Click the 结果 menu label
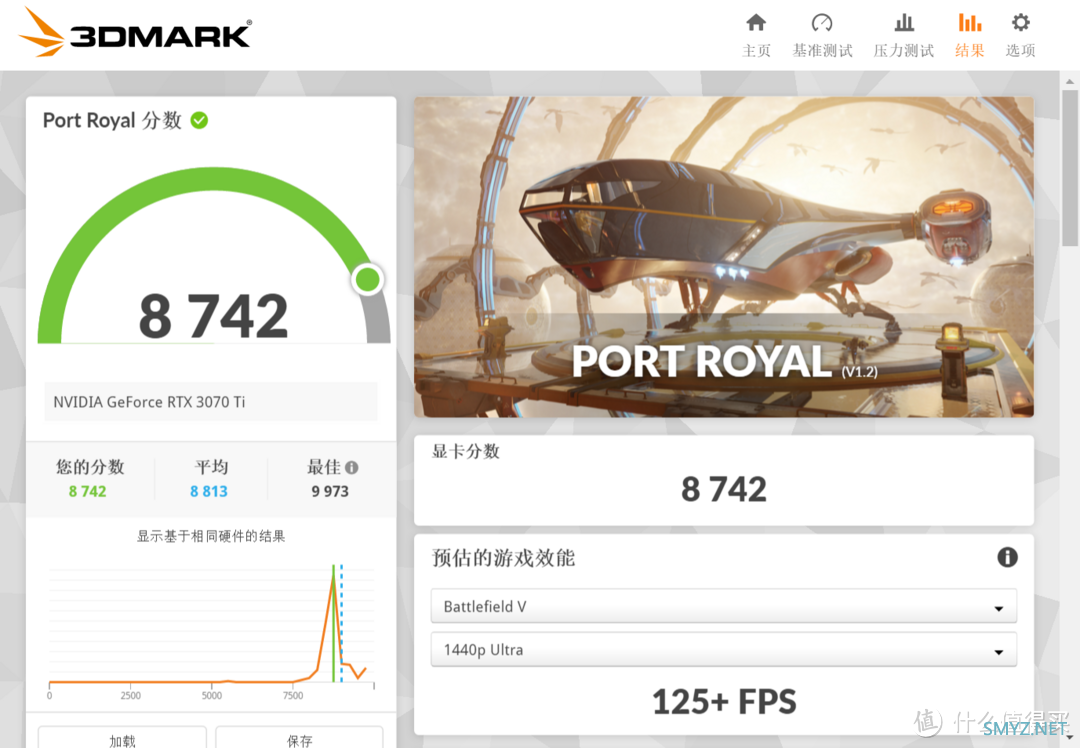This screenshot has width=1080, height=748. tap(970, 50)
